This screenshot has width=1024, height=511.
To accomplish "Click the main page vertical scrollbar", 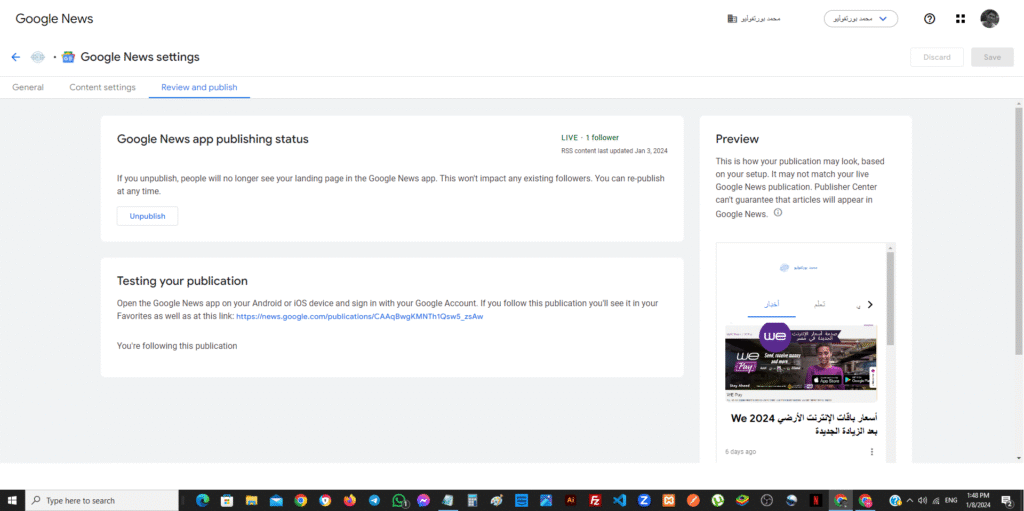I will pyautogui.click(x=1019, y=232).
